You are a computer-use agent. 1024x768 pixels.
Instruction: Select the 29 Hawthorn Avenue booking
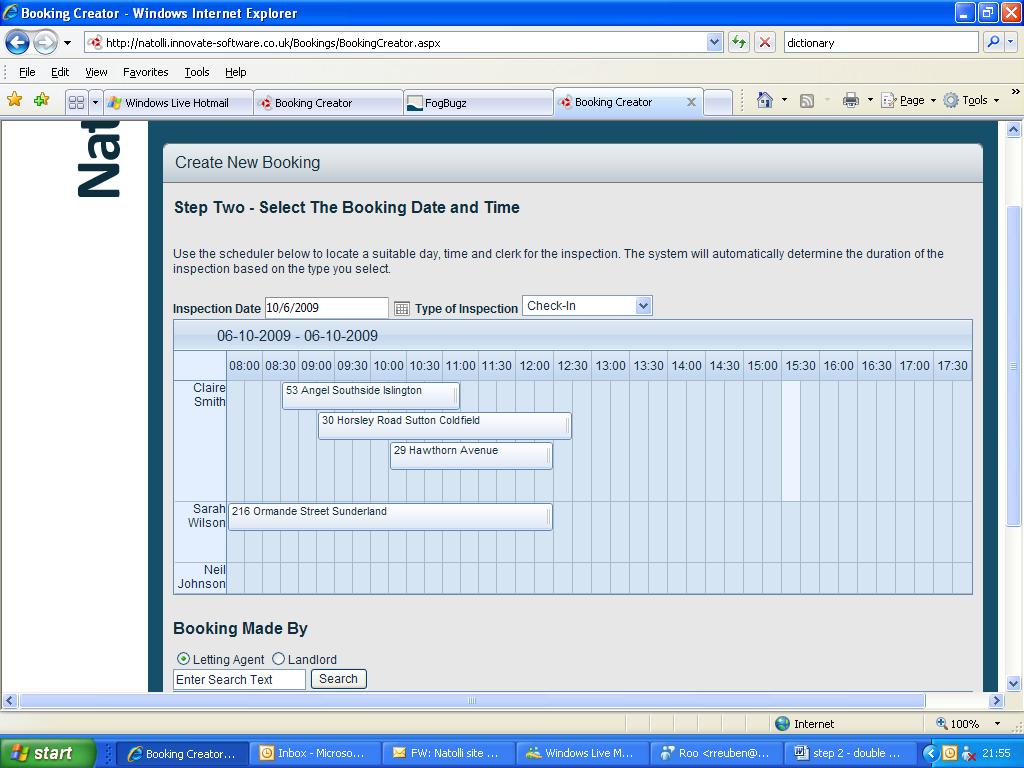coord(471,456)
